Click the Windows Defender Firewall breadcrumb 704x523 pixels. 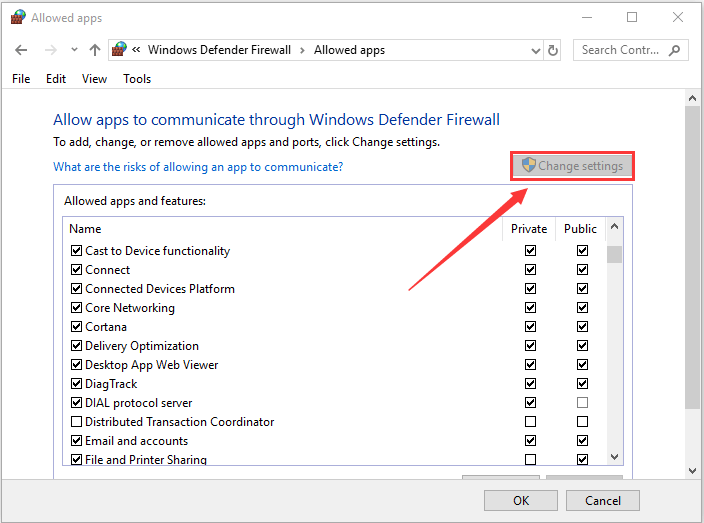click(x=219, y=50)
